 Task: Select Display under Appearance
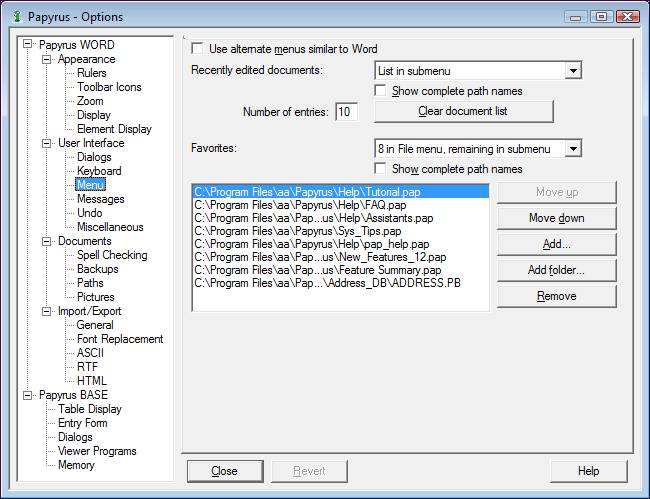[94, 115]
